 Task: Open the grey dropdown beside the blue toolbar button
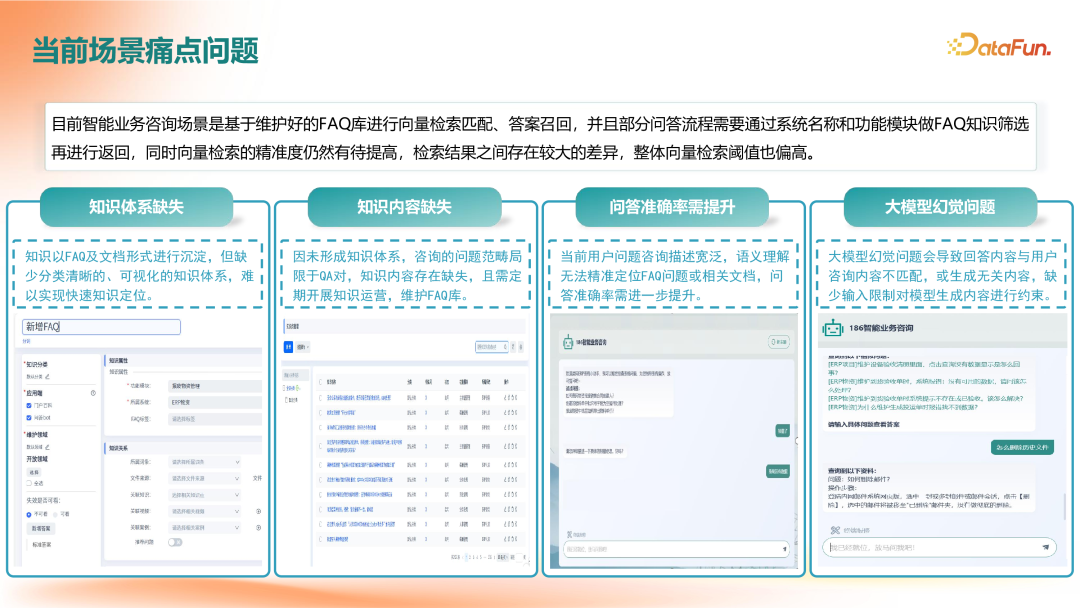[302, 347]
